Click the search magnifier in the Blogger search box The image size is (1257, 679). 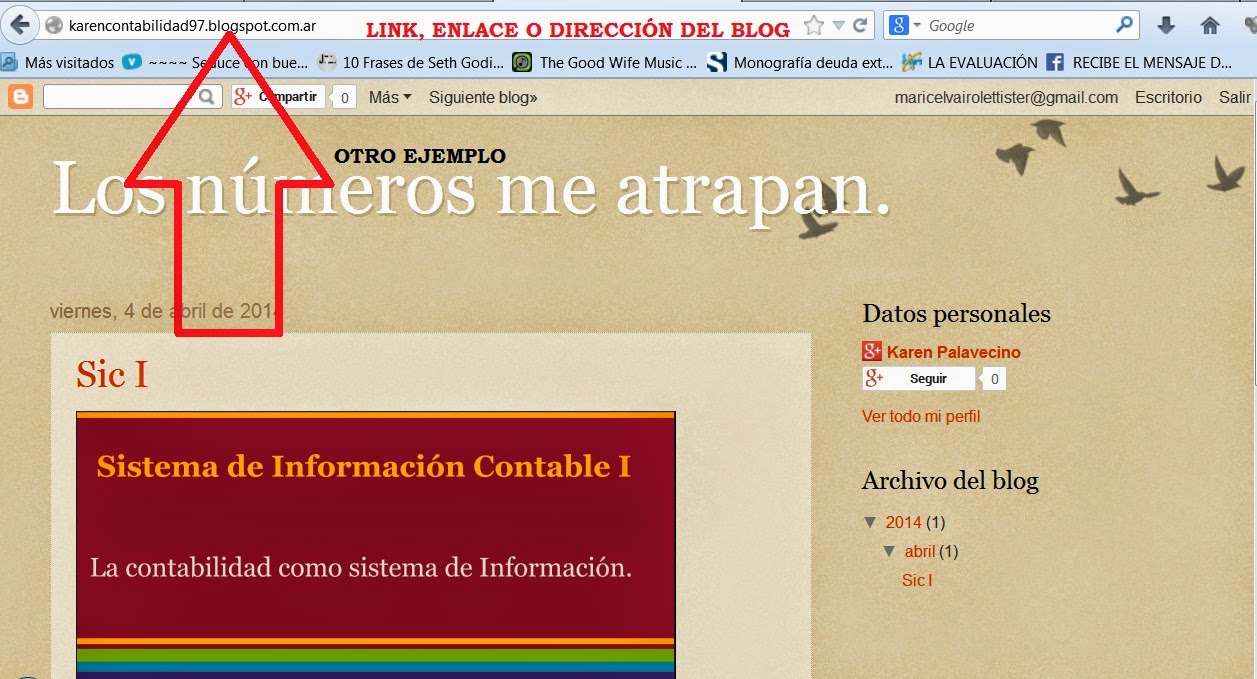pyautogui.click(x=205, y=96)
